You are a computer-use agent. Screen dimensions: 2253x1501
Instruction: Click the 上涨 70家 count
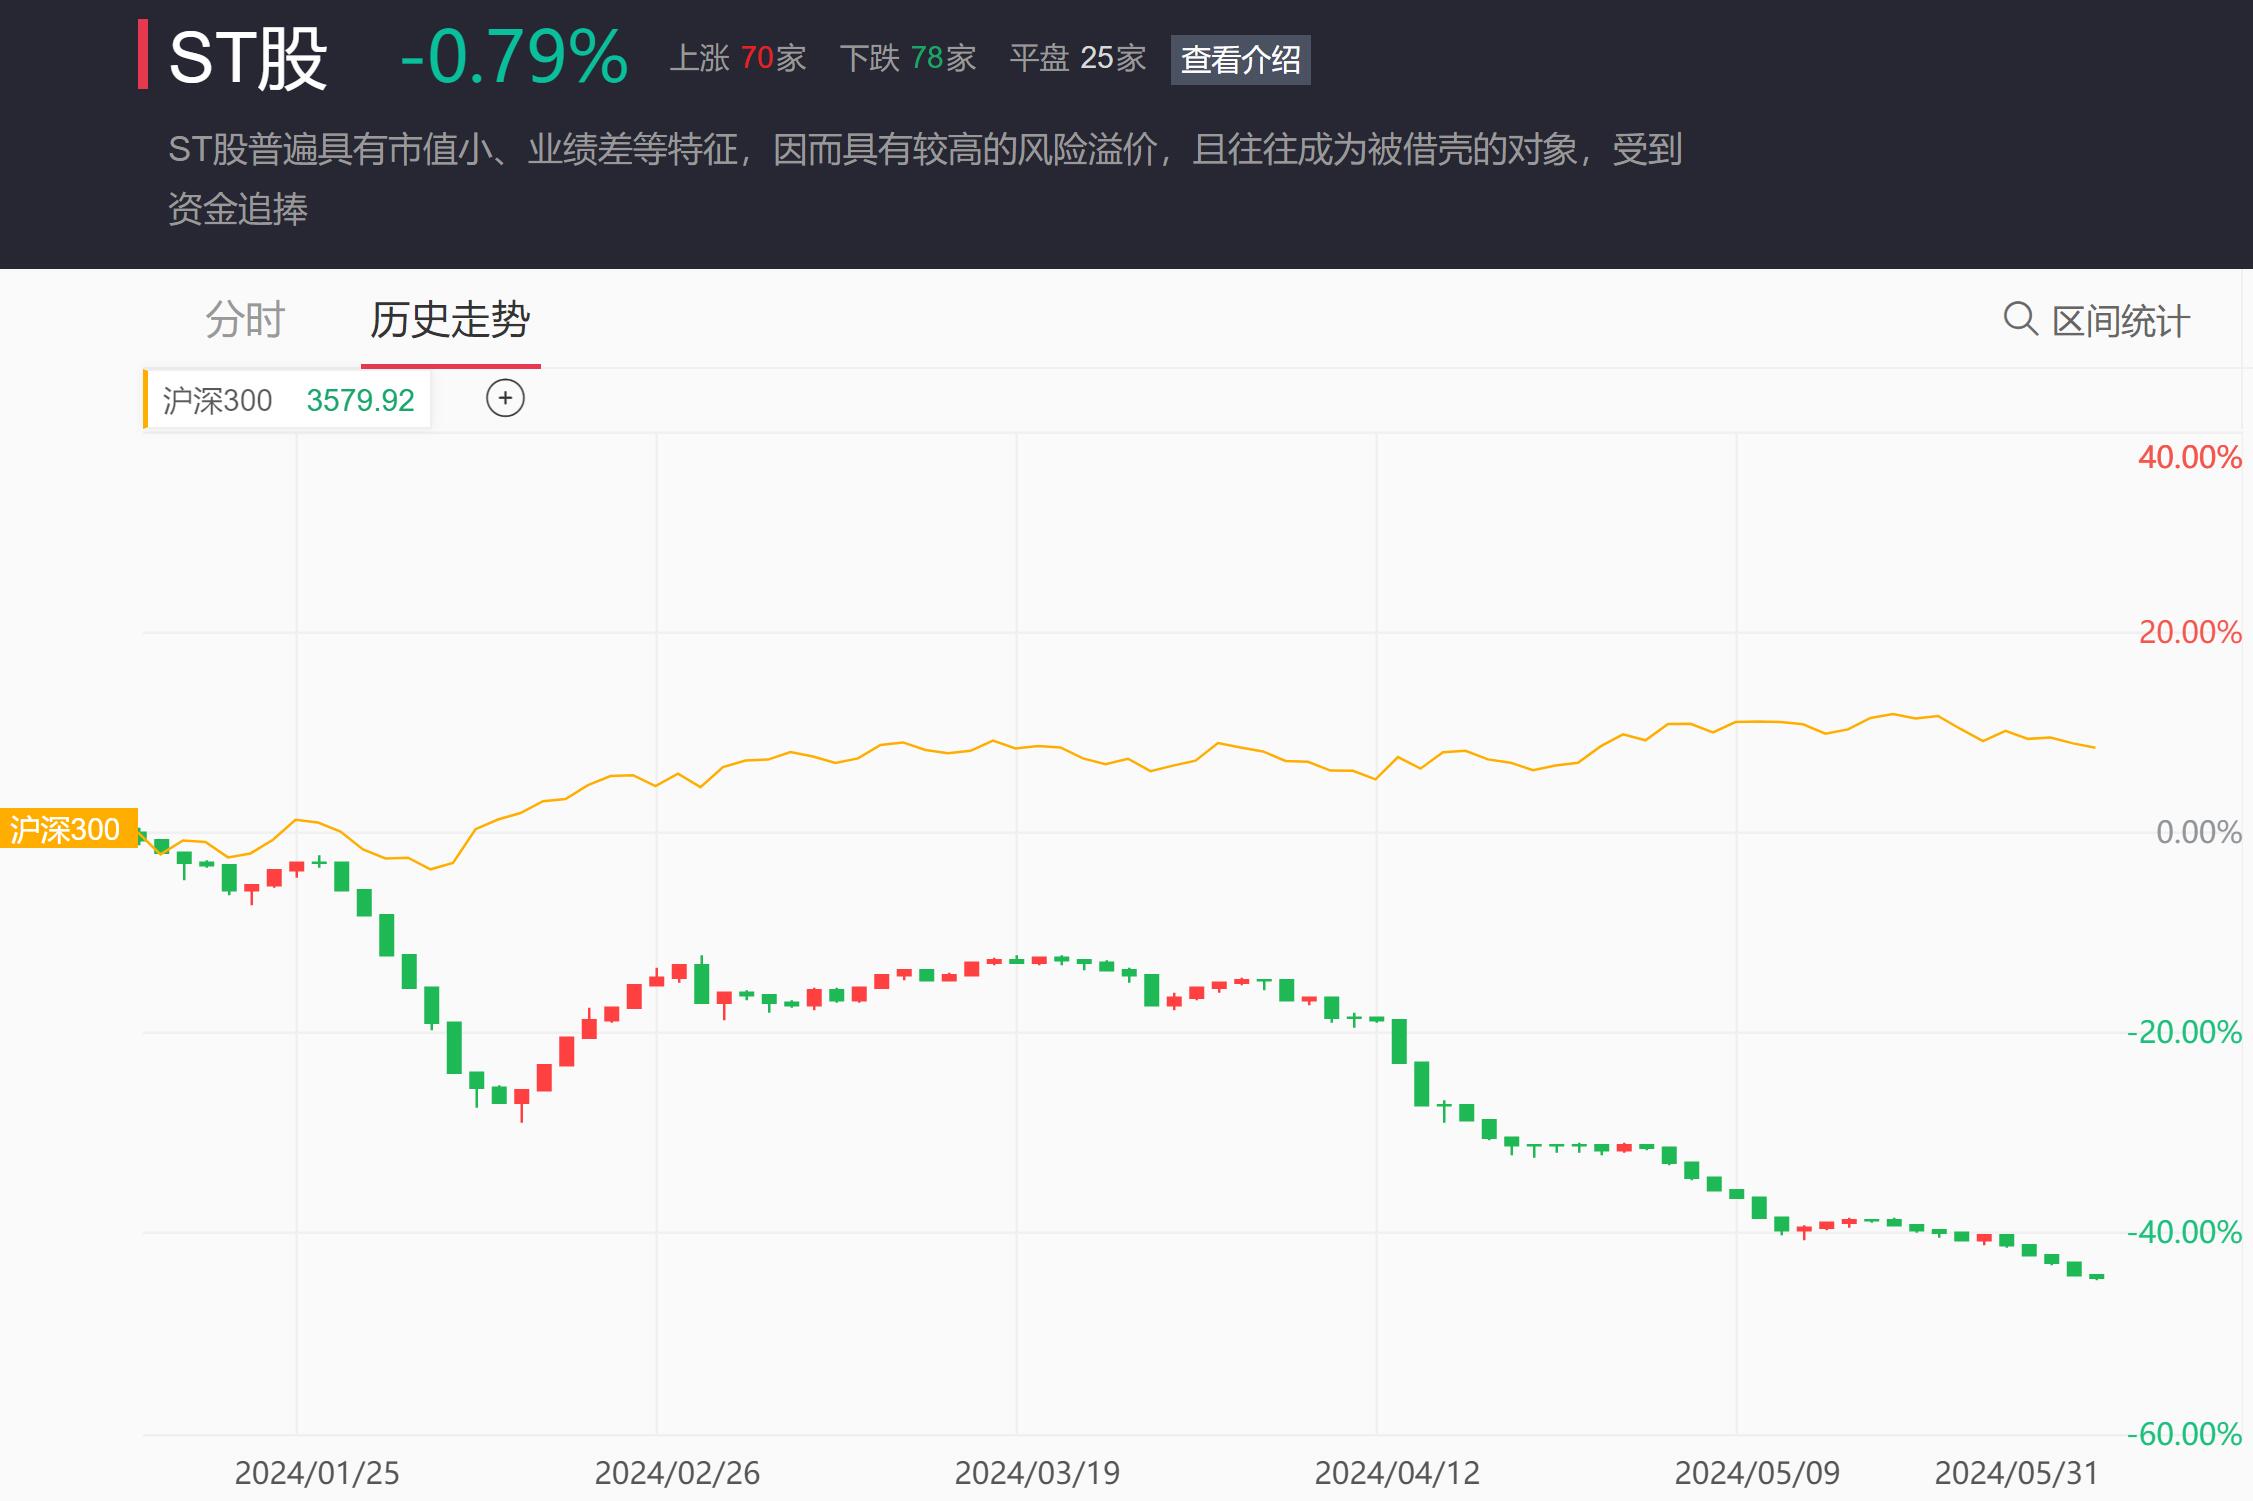point(738,58)
